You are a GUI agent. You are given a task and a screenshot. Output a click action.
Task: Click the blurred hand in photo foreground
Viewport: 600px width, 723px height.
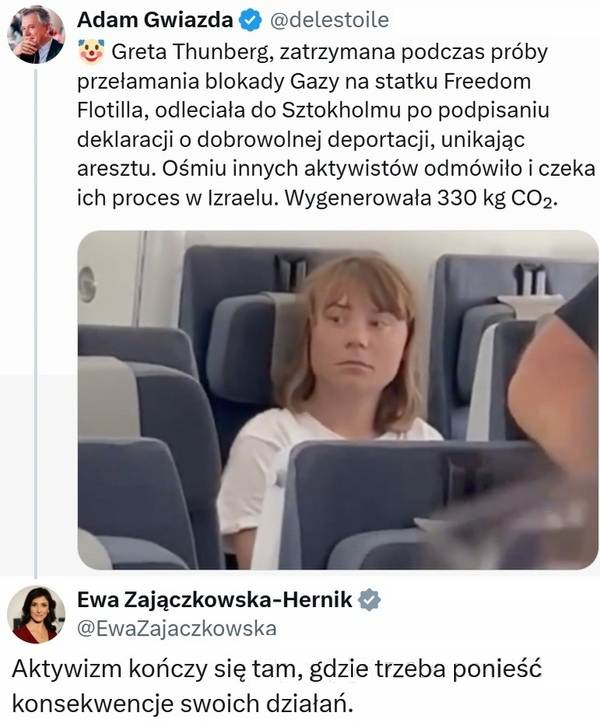point(551,392)
